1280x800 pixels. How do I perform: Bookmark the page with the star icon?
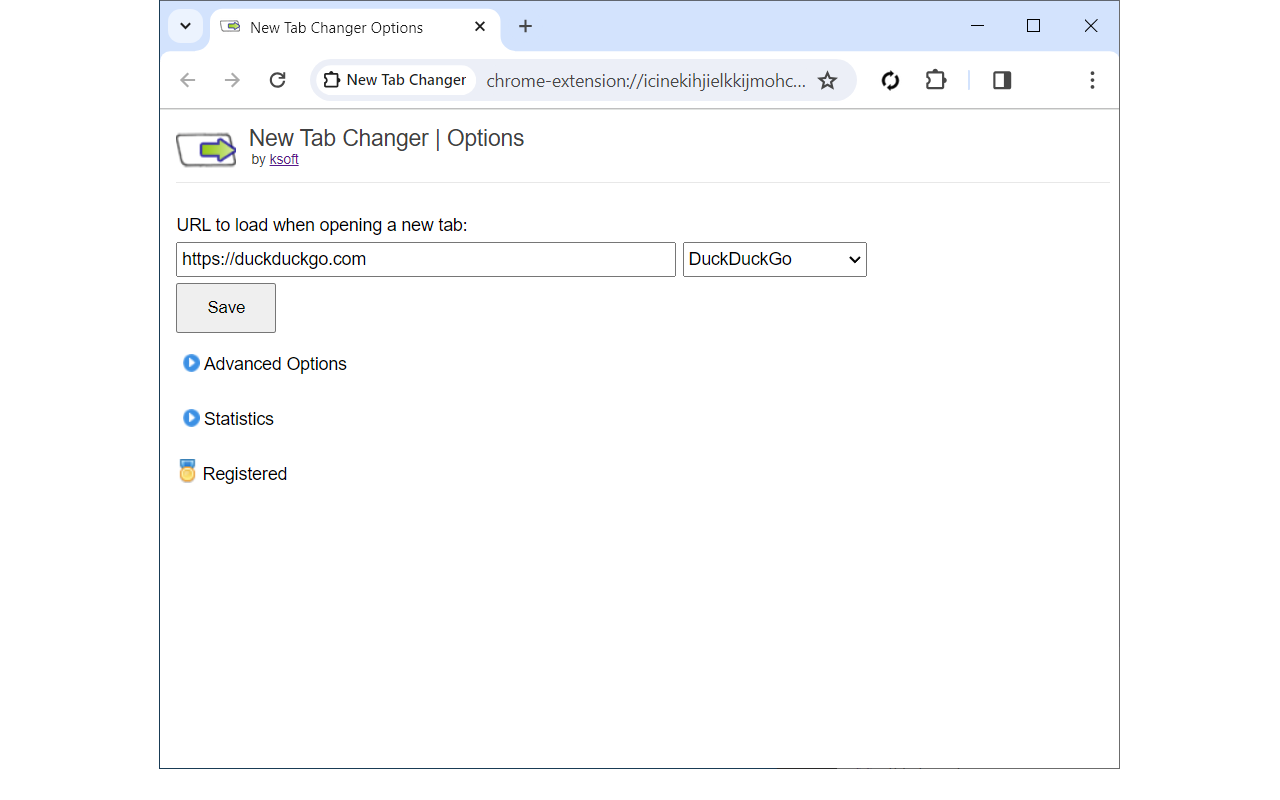click(827, 80)
